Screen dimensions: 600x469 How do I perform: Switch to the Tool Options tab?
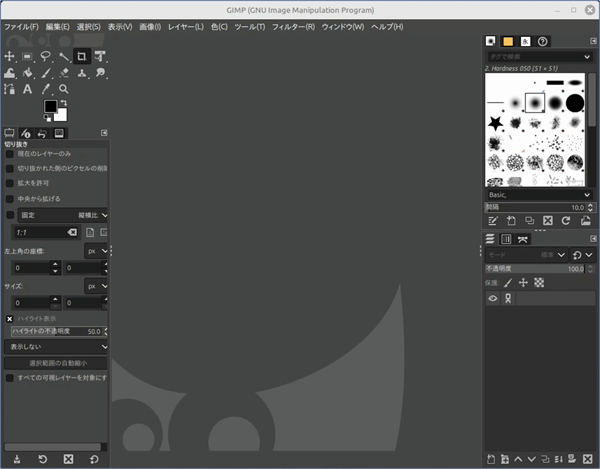tap(9, 133)
